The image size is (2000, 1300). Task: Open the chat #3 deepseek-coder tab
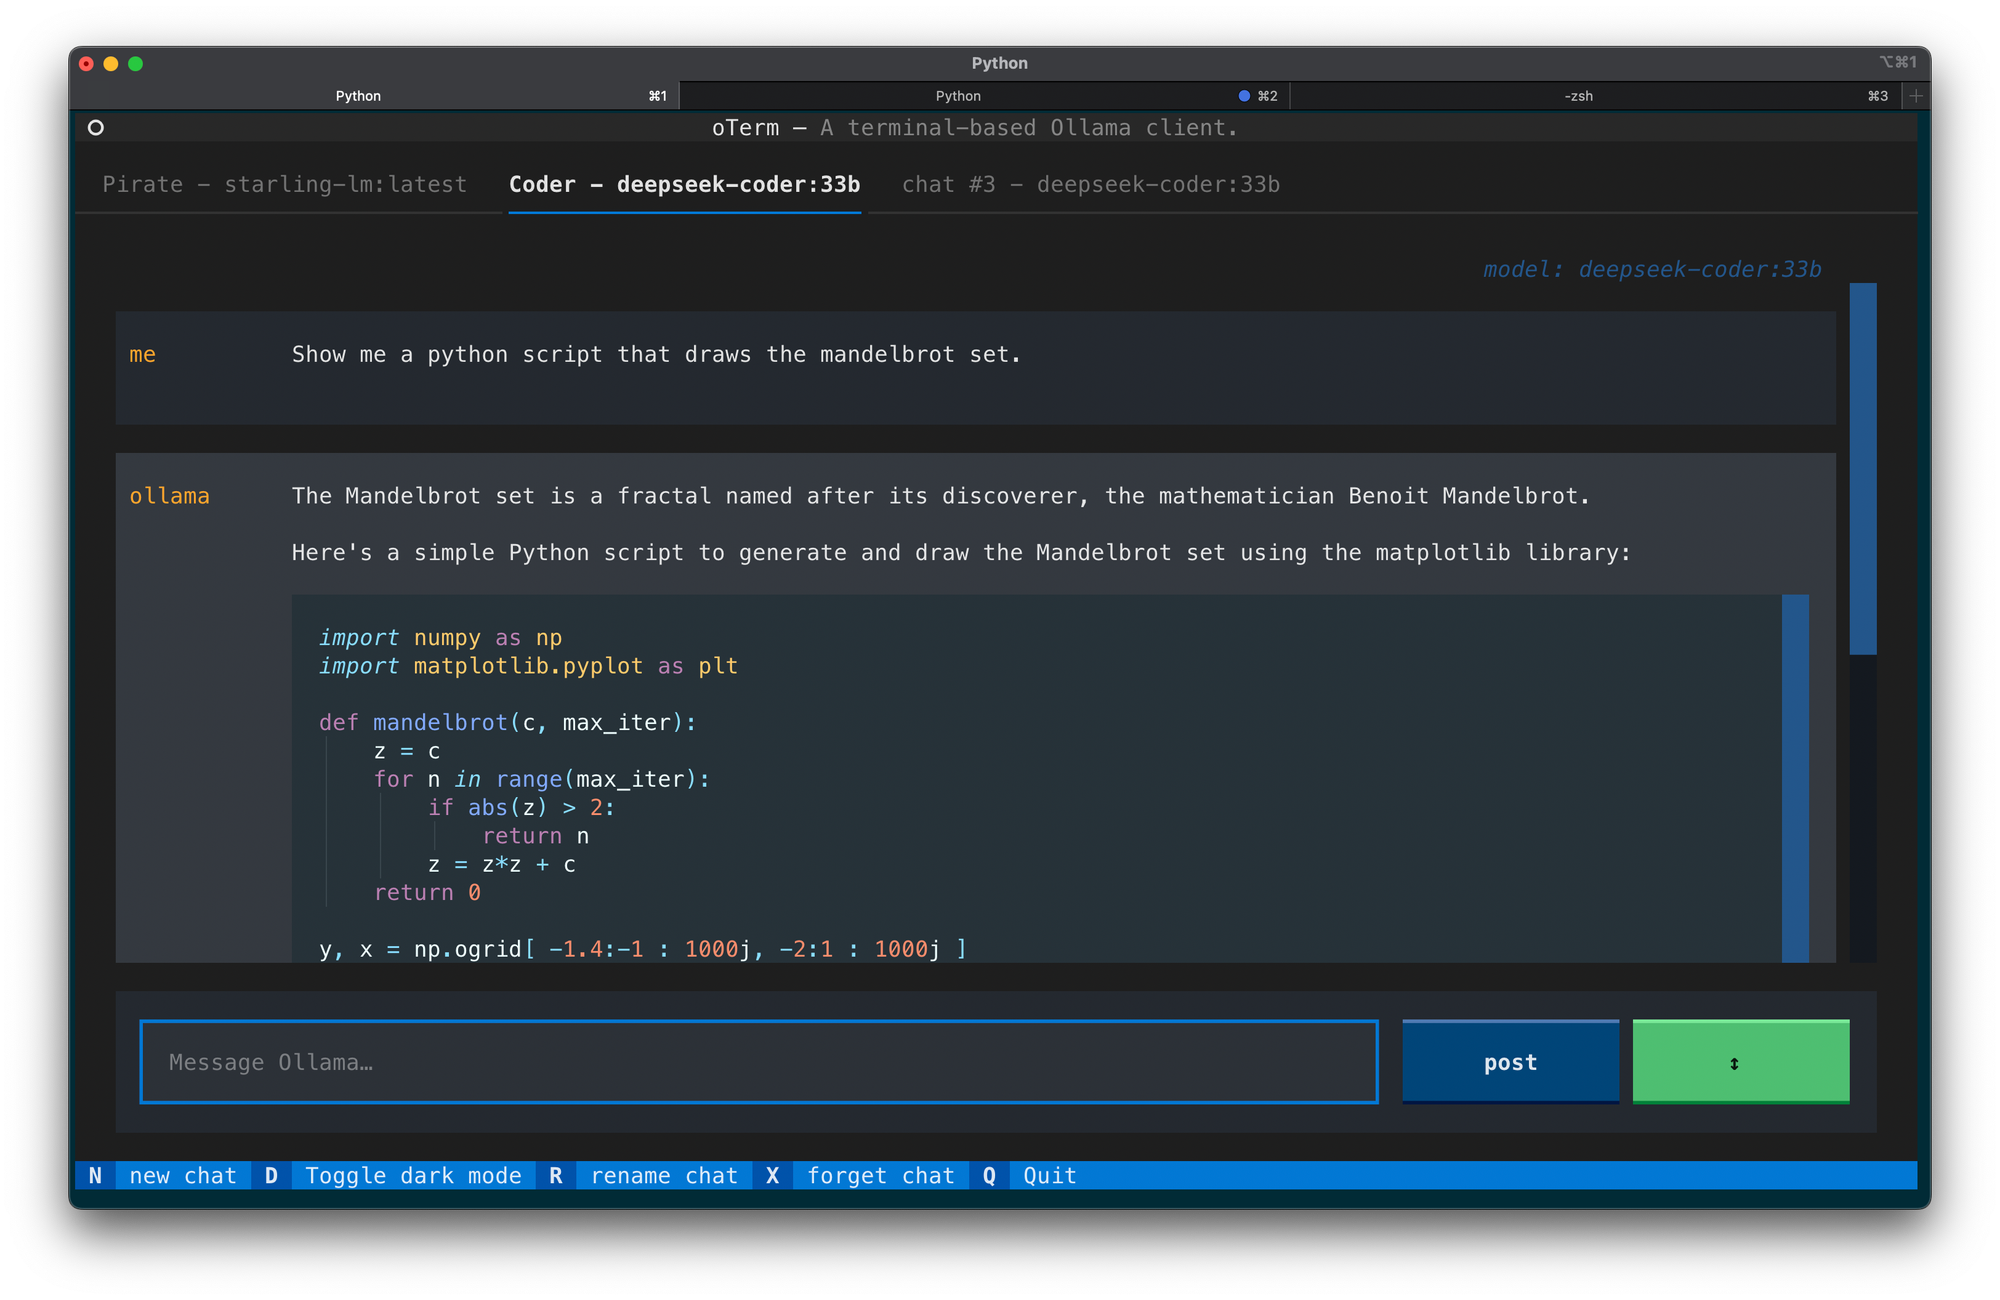1090,185
